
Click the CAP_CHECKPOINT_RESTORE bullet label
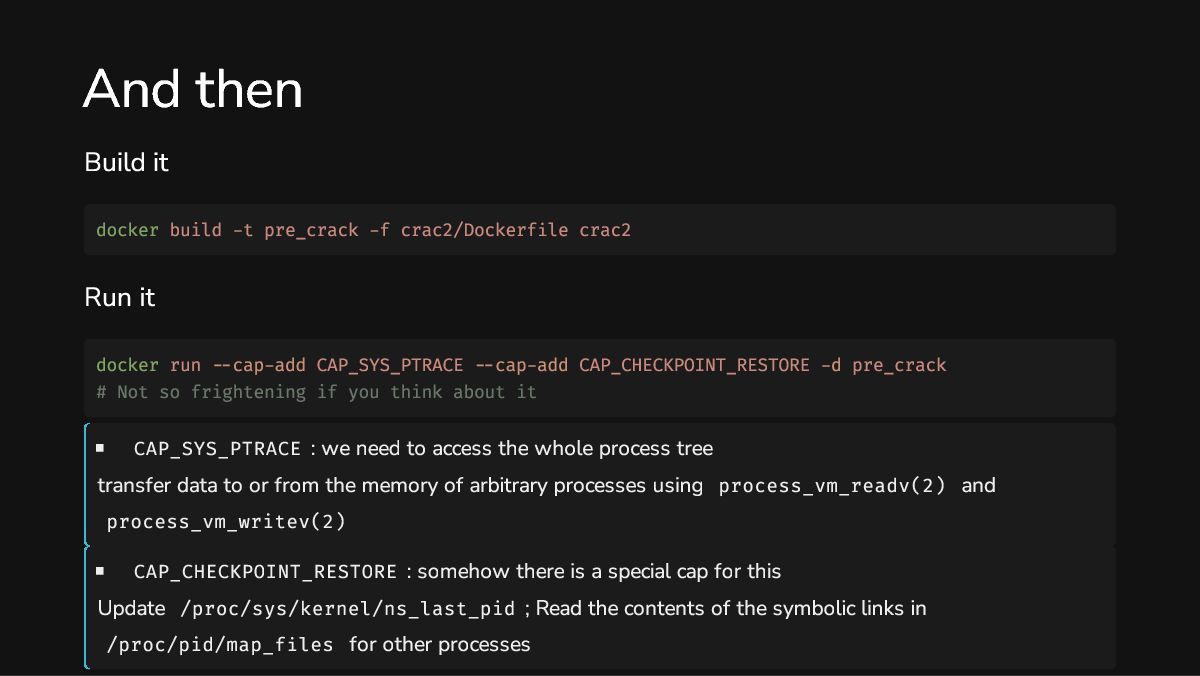coord(265,572)
